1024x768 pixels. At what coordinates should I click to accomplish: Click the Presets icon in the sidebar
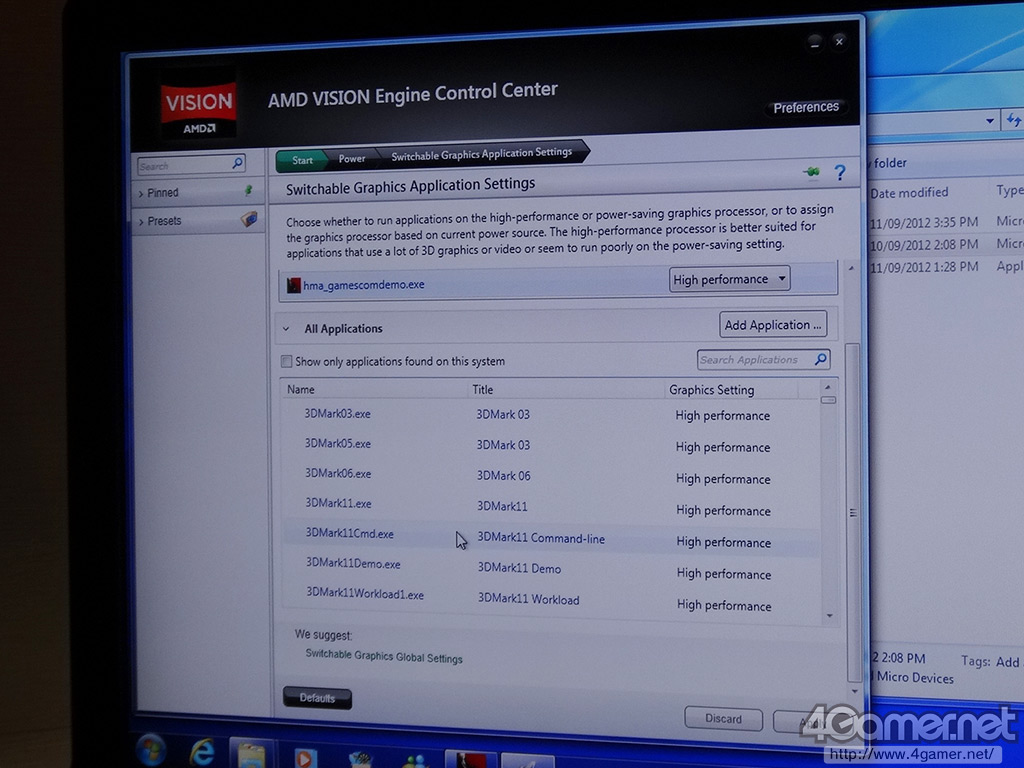coord(249,219)
